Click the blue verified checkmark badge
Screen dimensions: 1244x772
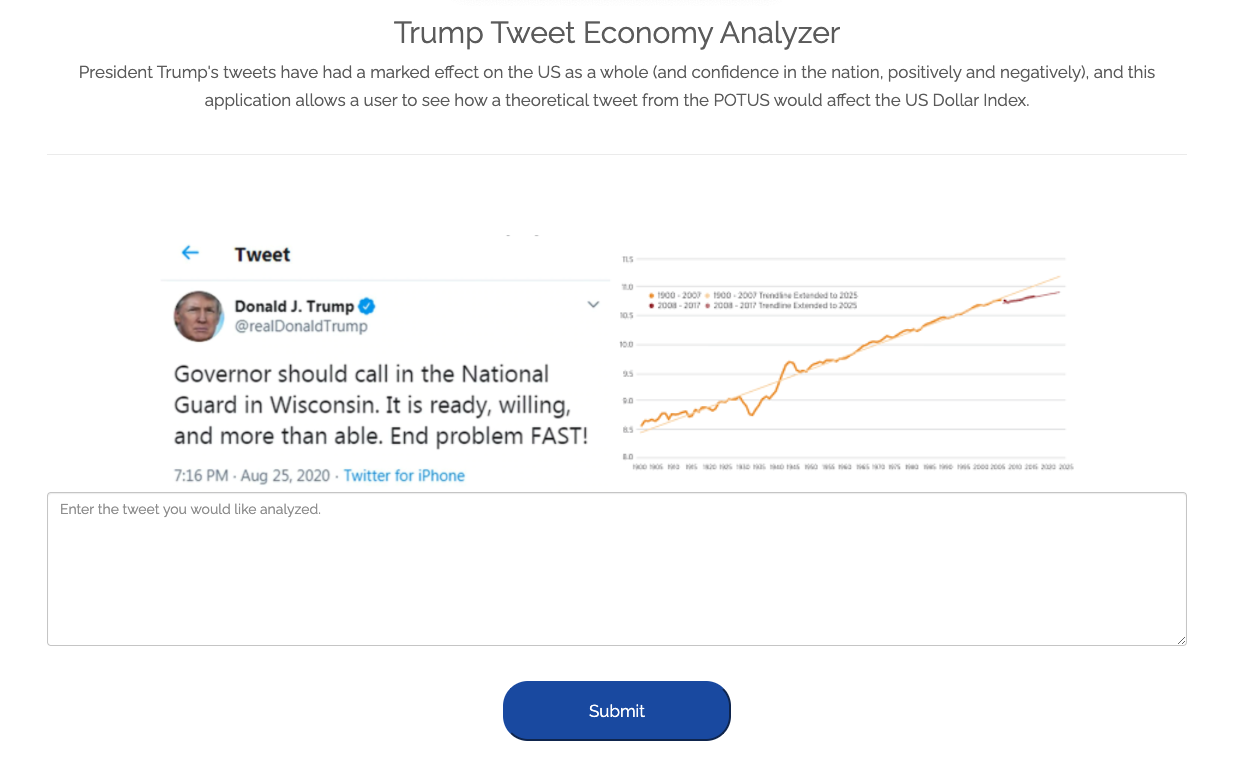(x=368, y=306)
